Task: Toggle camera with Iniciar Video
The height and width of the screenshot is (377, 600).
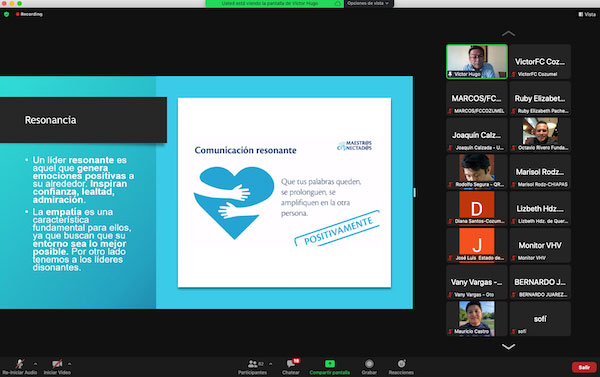Action: pyautogui.click(x=57, y=364)
